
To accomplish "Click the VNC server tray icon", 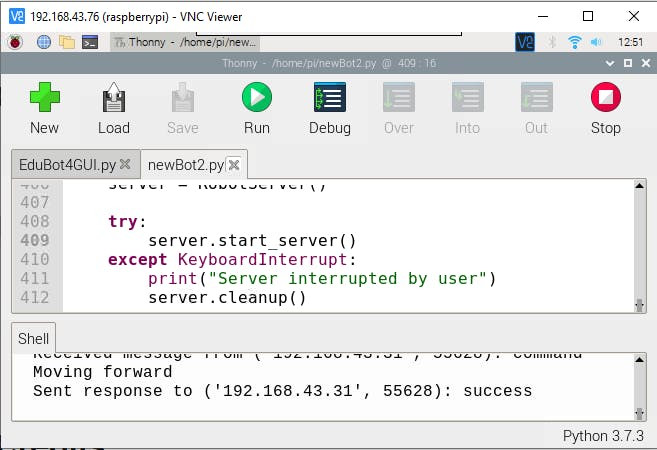I will 525,42.
